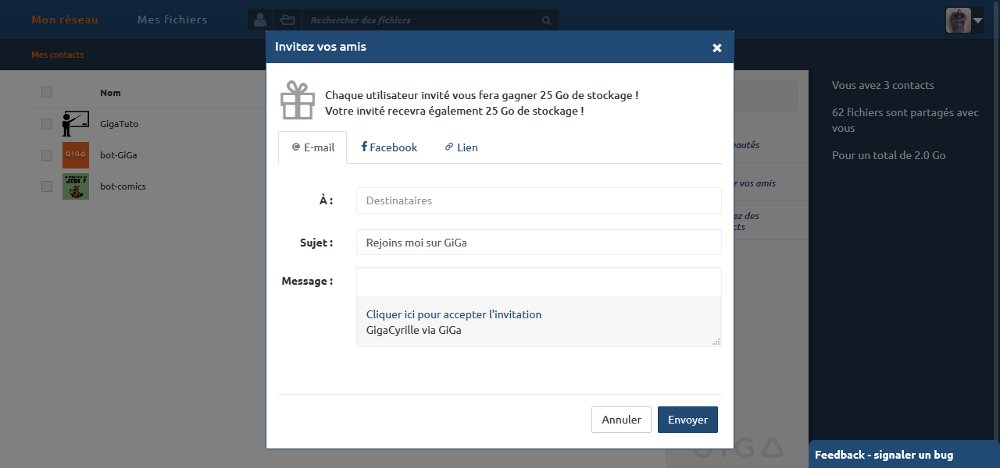Toggle the select-all contacts checkbox
Image resolution: width=1000 pixels, height=468 pixels.
coord(47,92)
